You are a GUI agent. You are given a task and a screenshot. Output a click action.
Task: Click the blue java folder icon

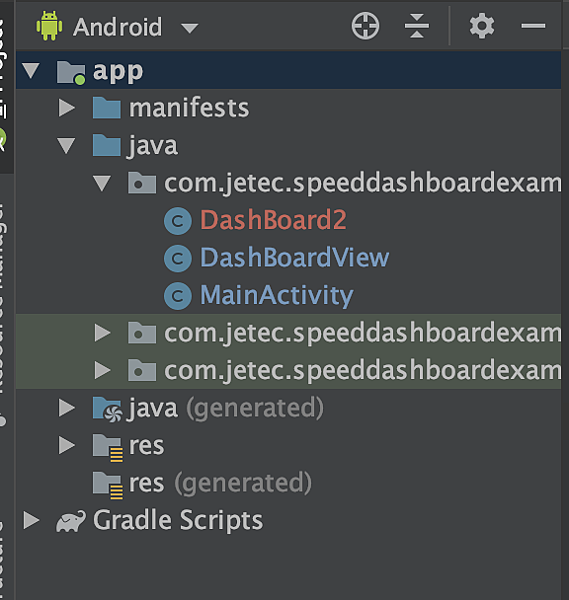pyautogui.click(x=107, y=145)
